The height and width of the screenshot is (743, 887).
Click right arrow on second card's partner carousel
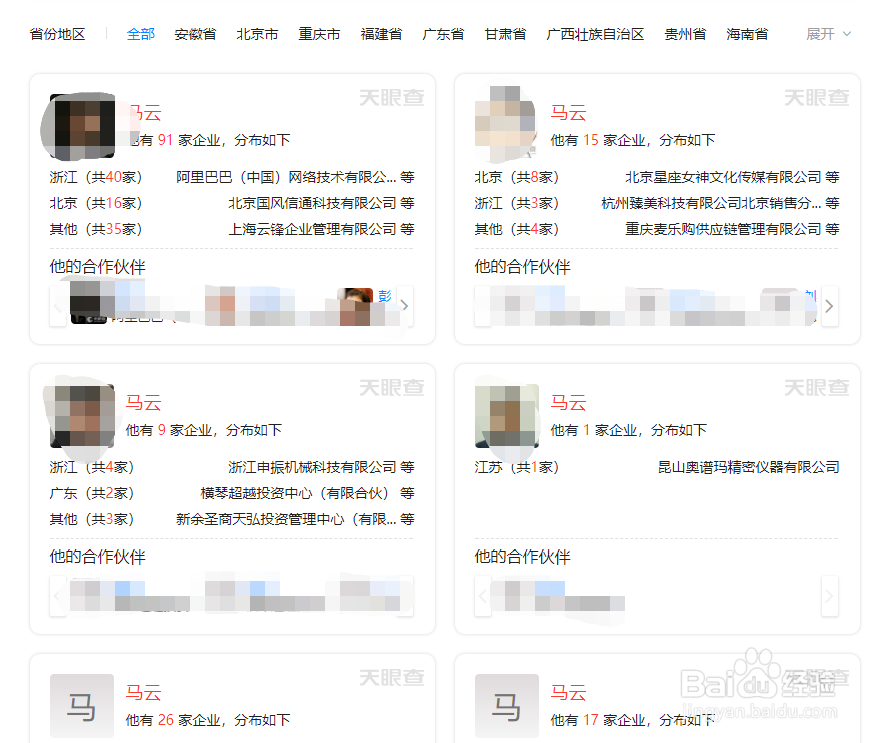point(829,307)
